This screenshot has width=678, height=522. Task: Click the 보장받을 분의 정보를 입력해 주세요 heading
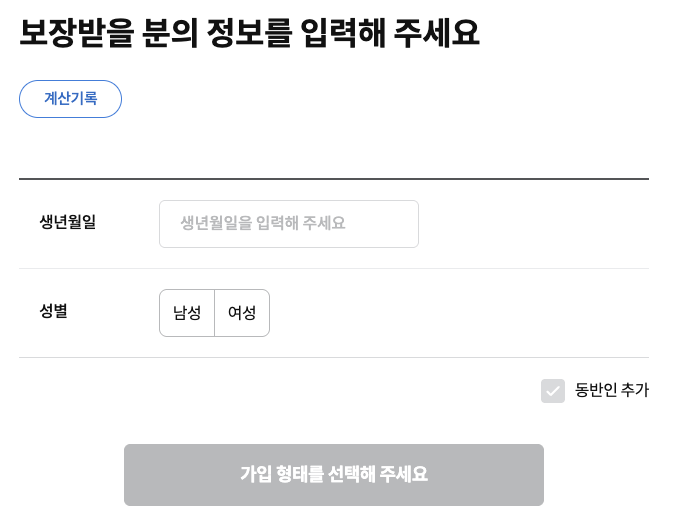249,33
